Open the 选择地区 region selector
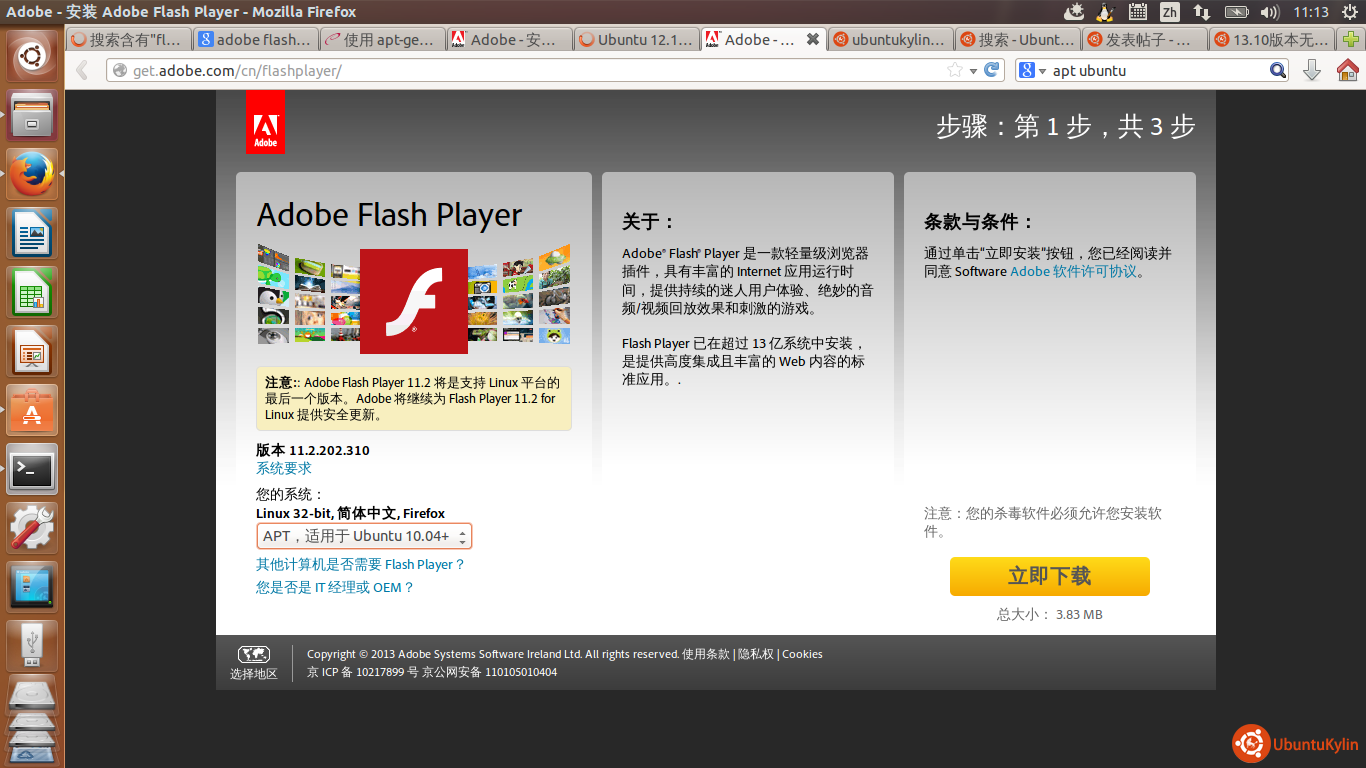 pyautogui.click(x=254, y=663)
